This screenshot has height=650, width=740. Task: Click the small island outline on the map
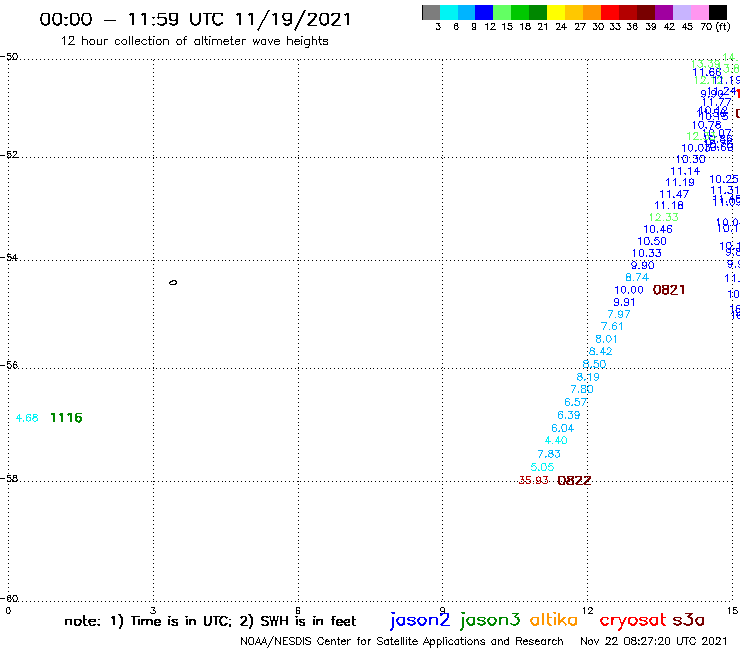tap(173, 283)
